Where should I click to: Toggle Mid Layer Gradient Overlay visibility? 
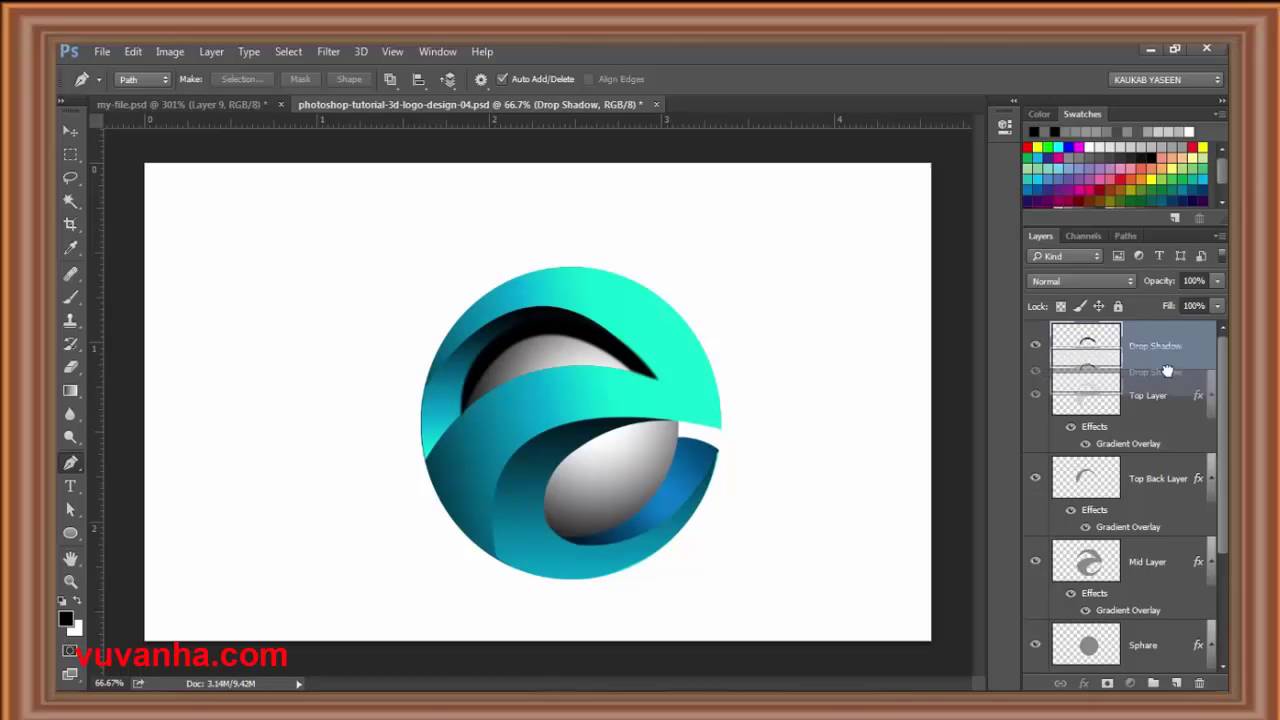point(1085,610)
